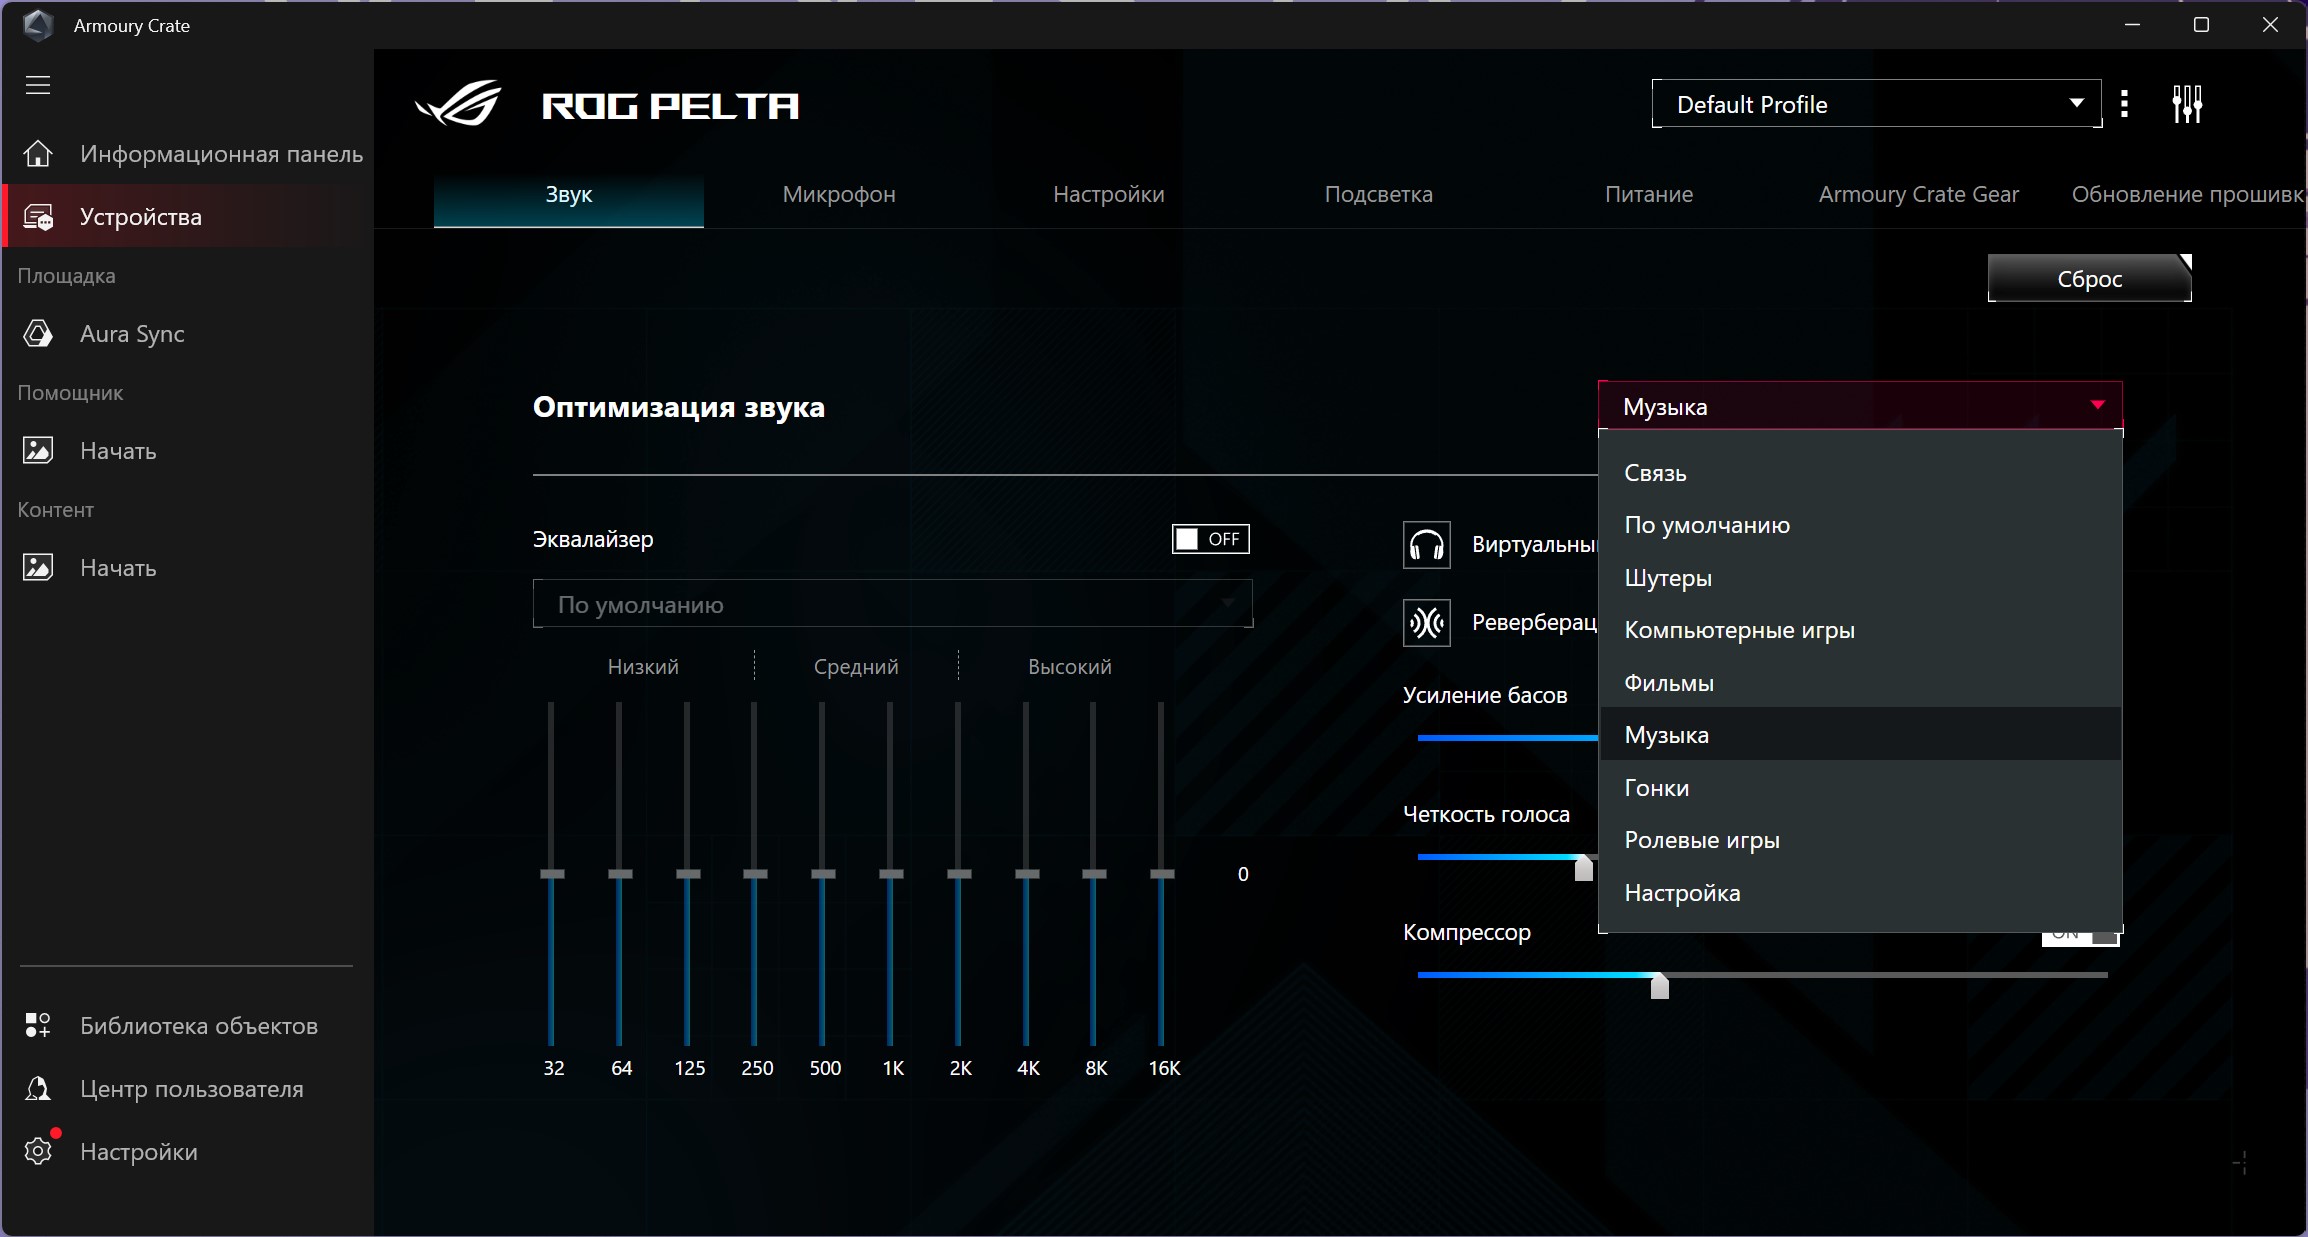Expand the Default Profile dropdown
The height and width of the screenshot is (1237, 2308).
coord(1876,104)
